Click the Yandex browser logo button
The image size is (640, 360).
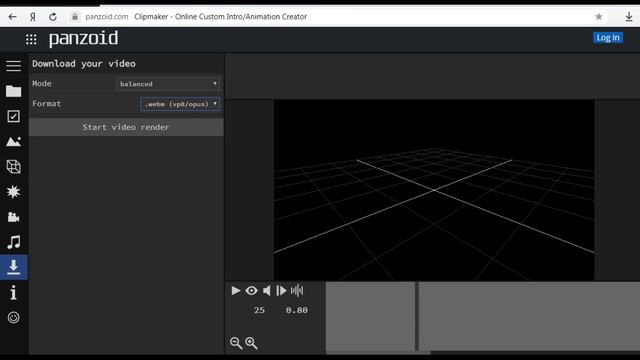33,17
